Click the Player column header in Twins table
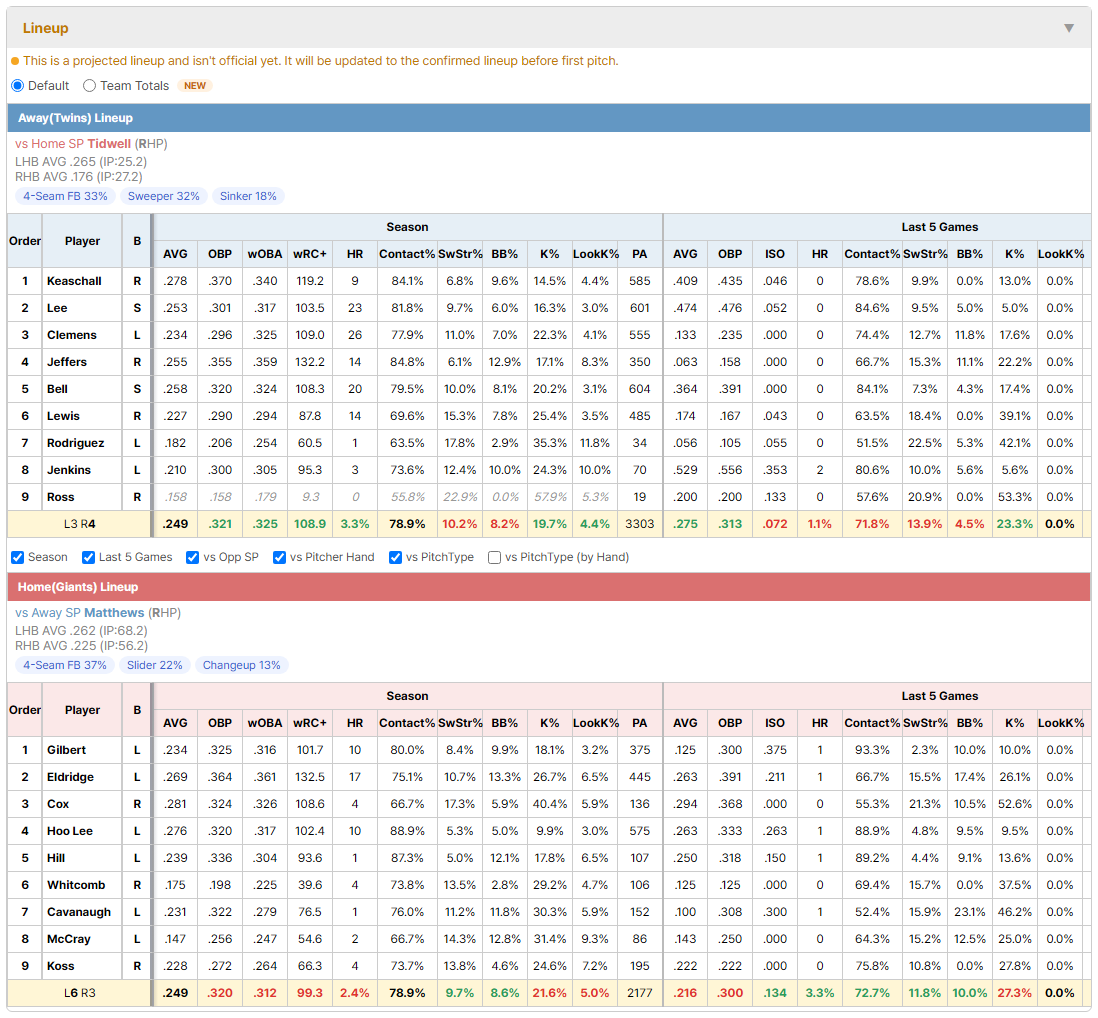 (83, 241)
